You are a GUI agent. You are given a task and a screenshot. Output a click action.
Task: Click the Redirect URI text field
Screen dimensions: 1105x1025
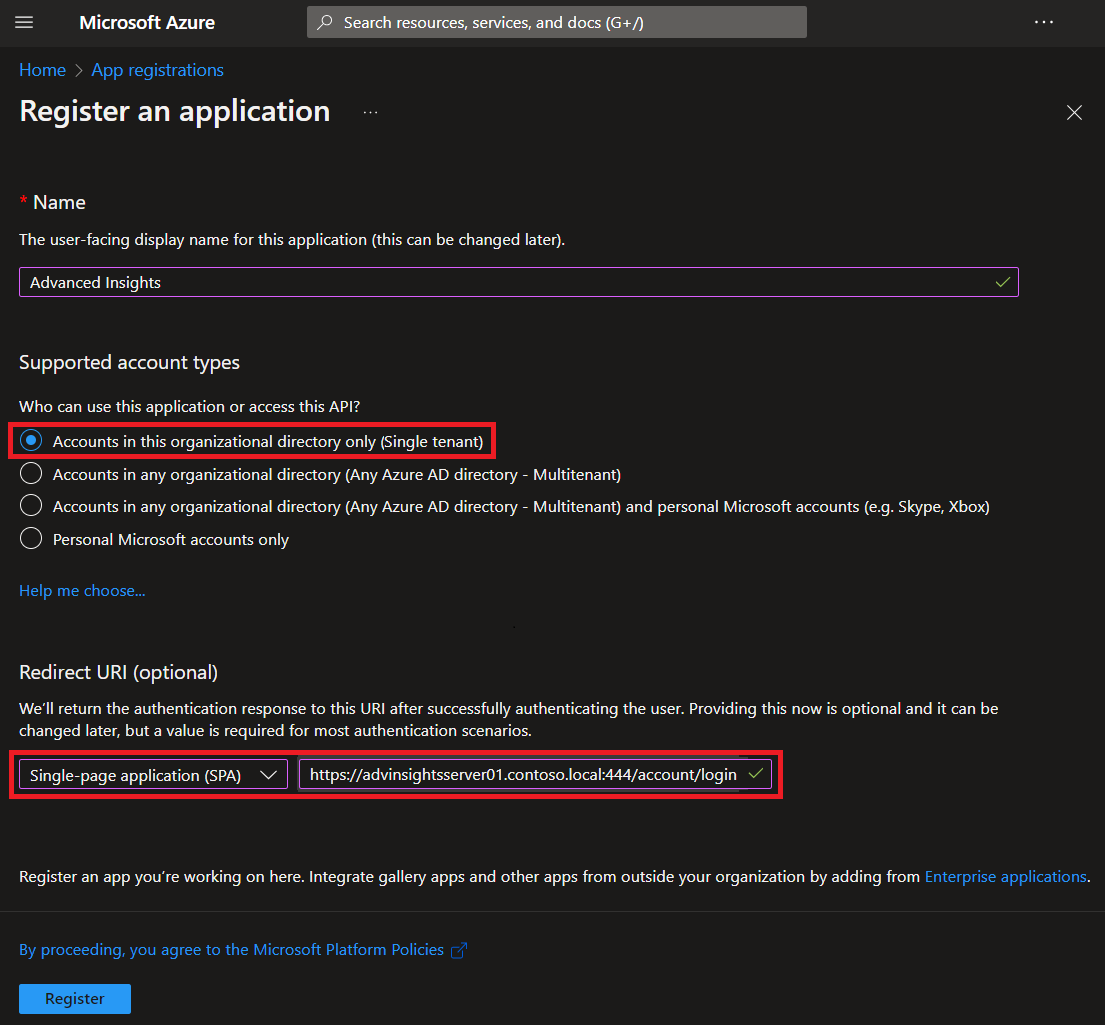pos(522,775)
